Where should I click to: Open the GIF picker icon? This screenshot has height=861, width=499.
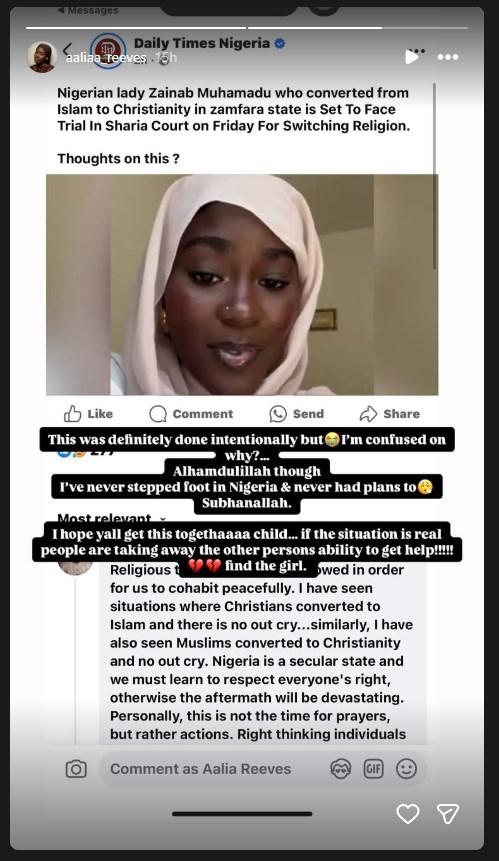[373, 769]
